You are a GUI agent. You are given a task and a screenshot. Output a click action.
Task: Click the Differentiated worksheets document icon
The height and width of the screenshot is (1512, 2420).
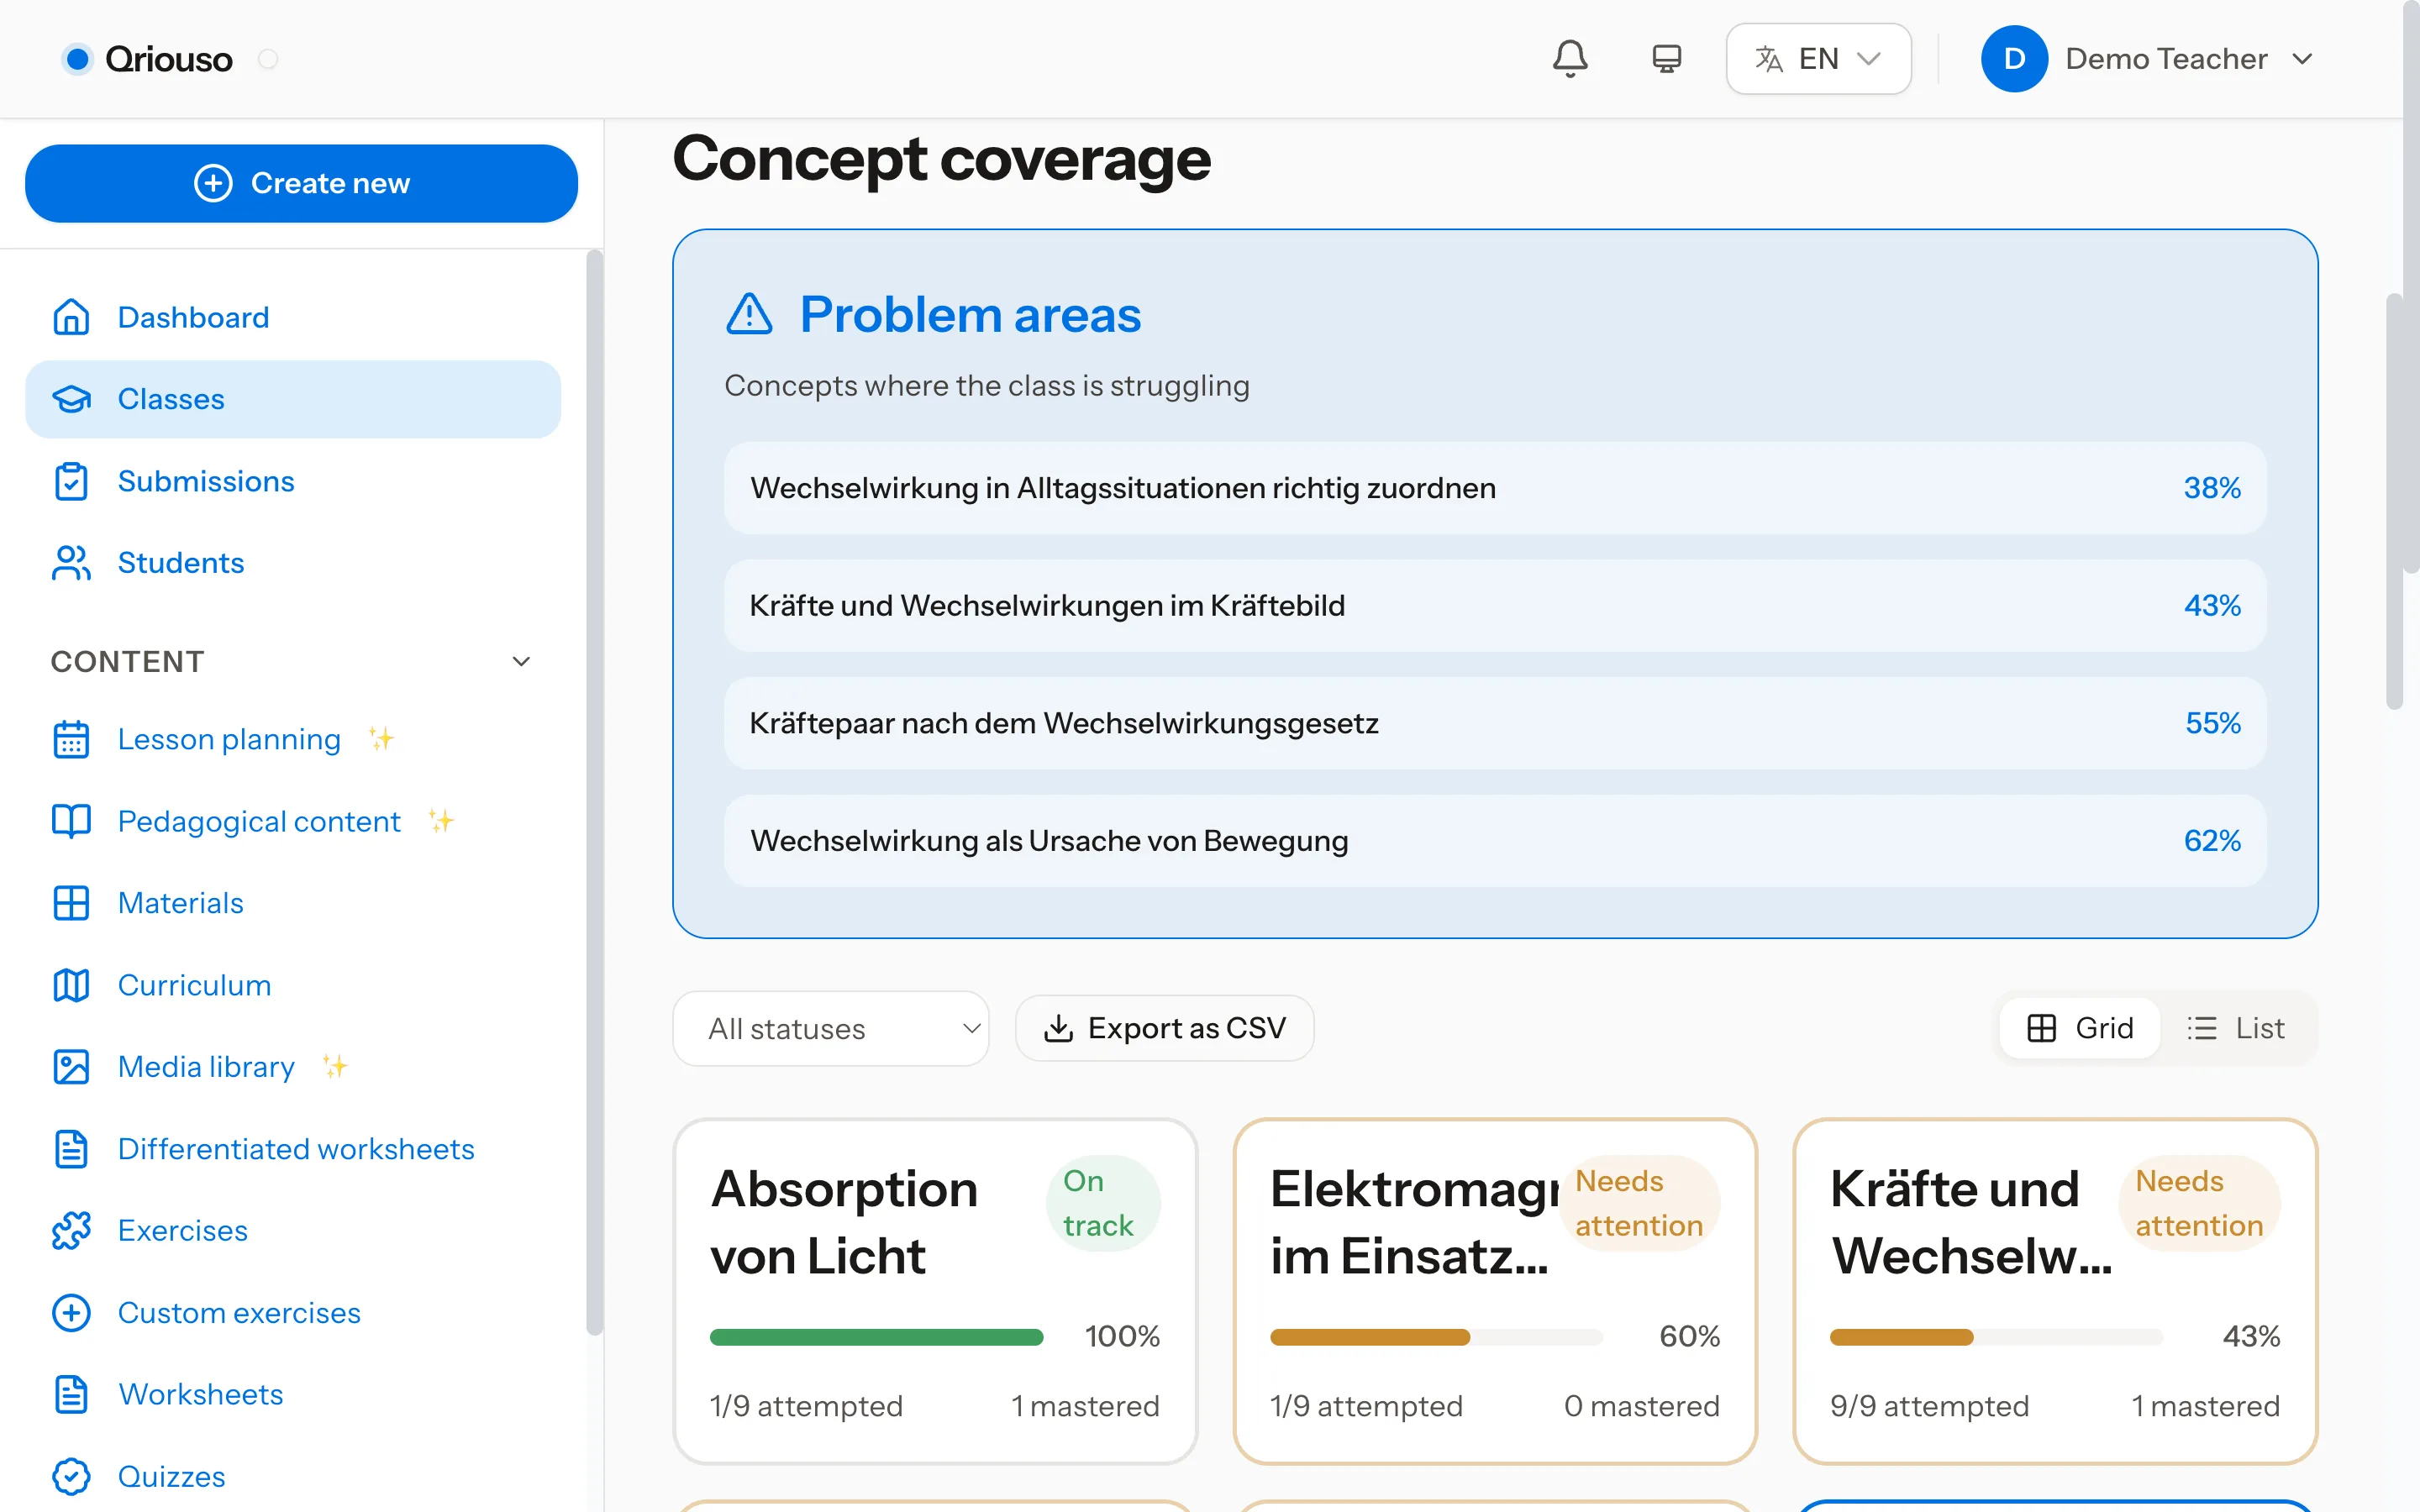click(x=71, y=1149)
